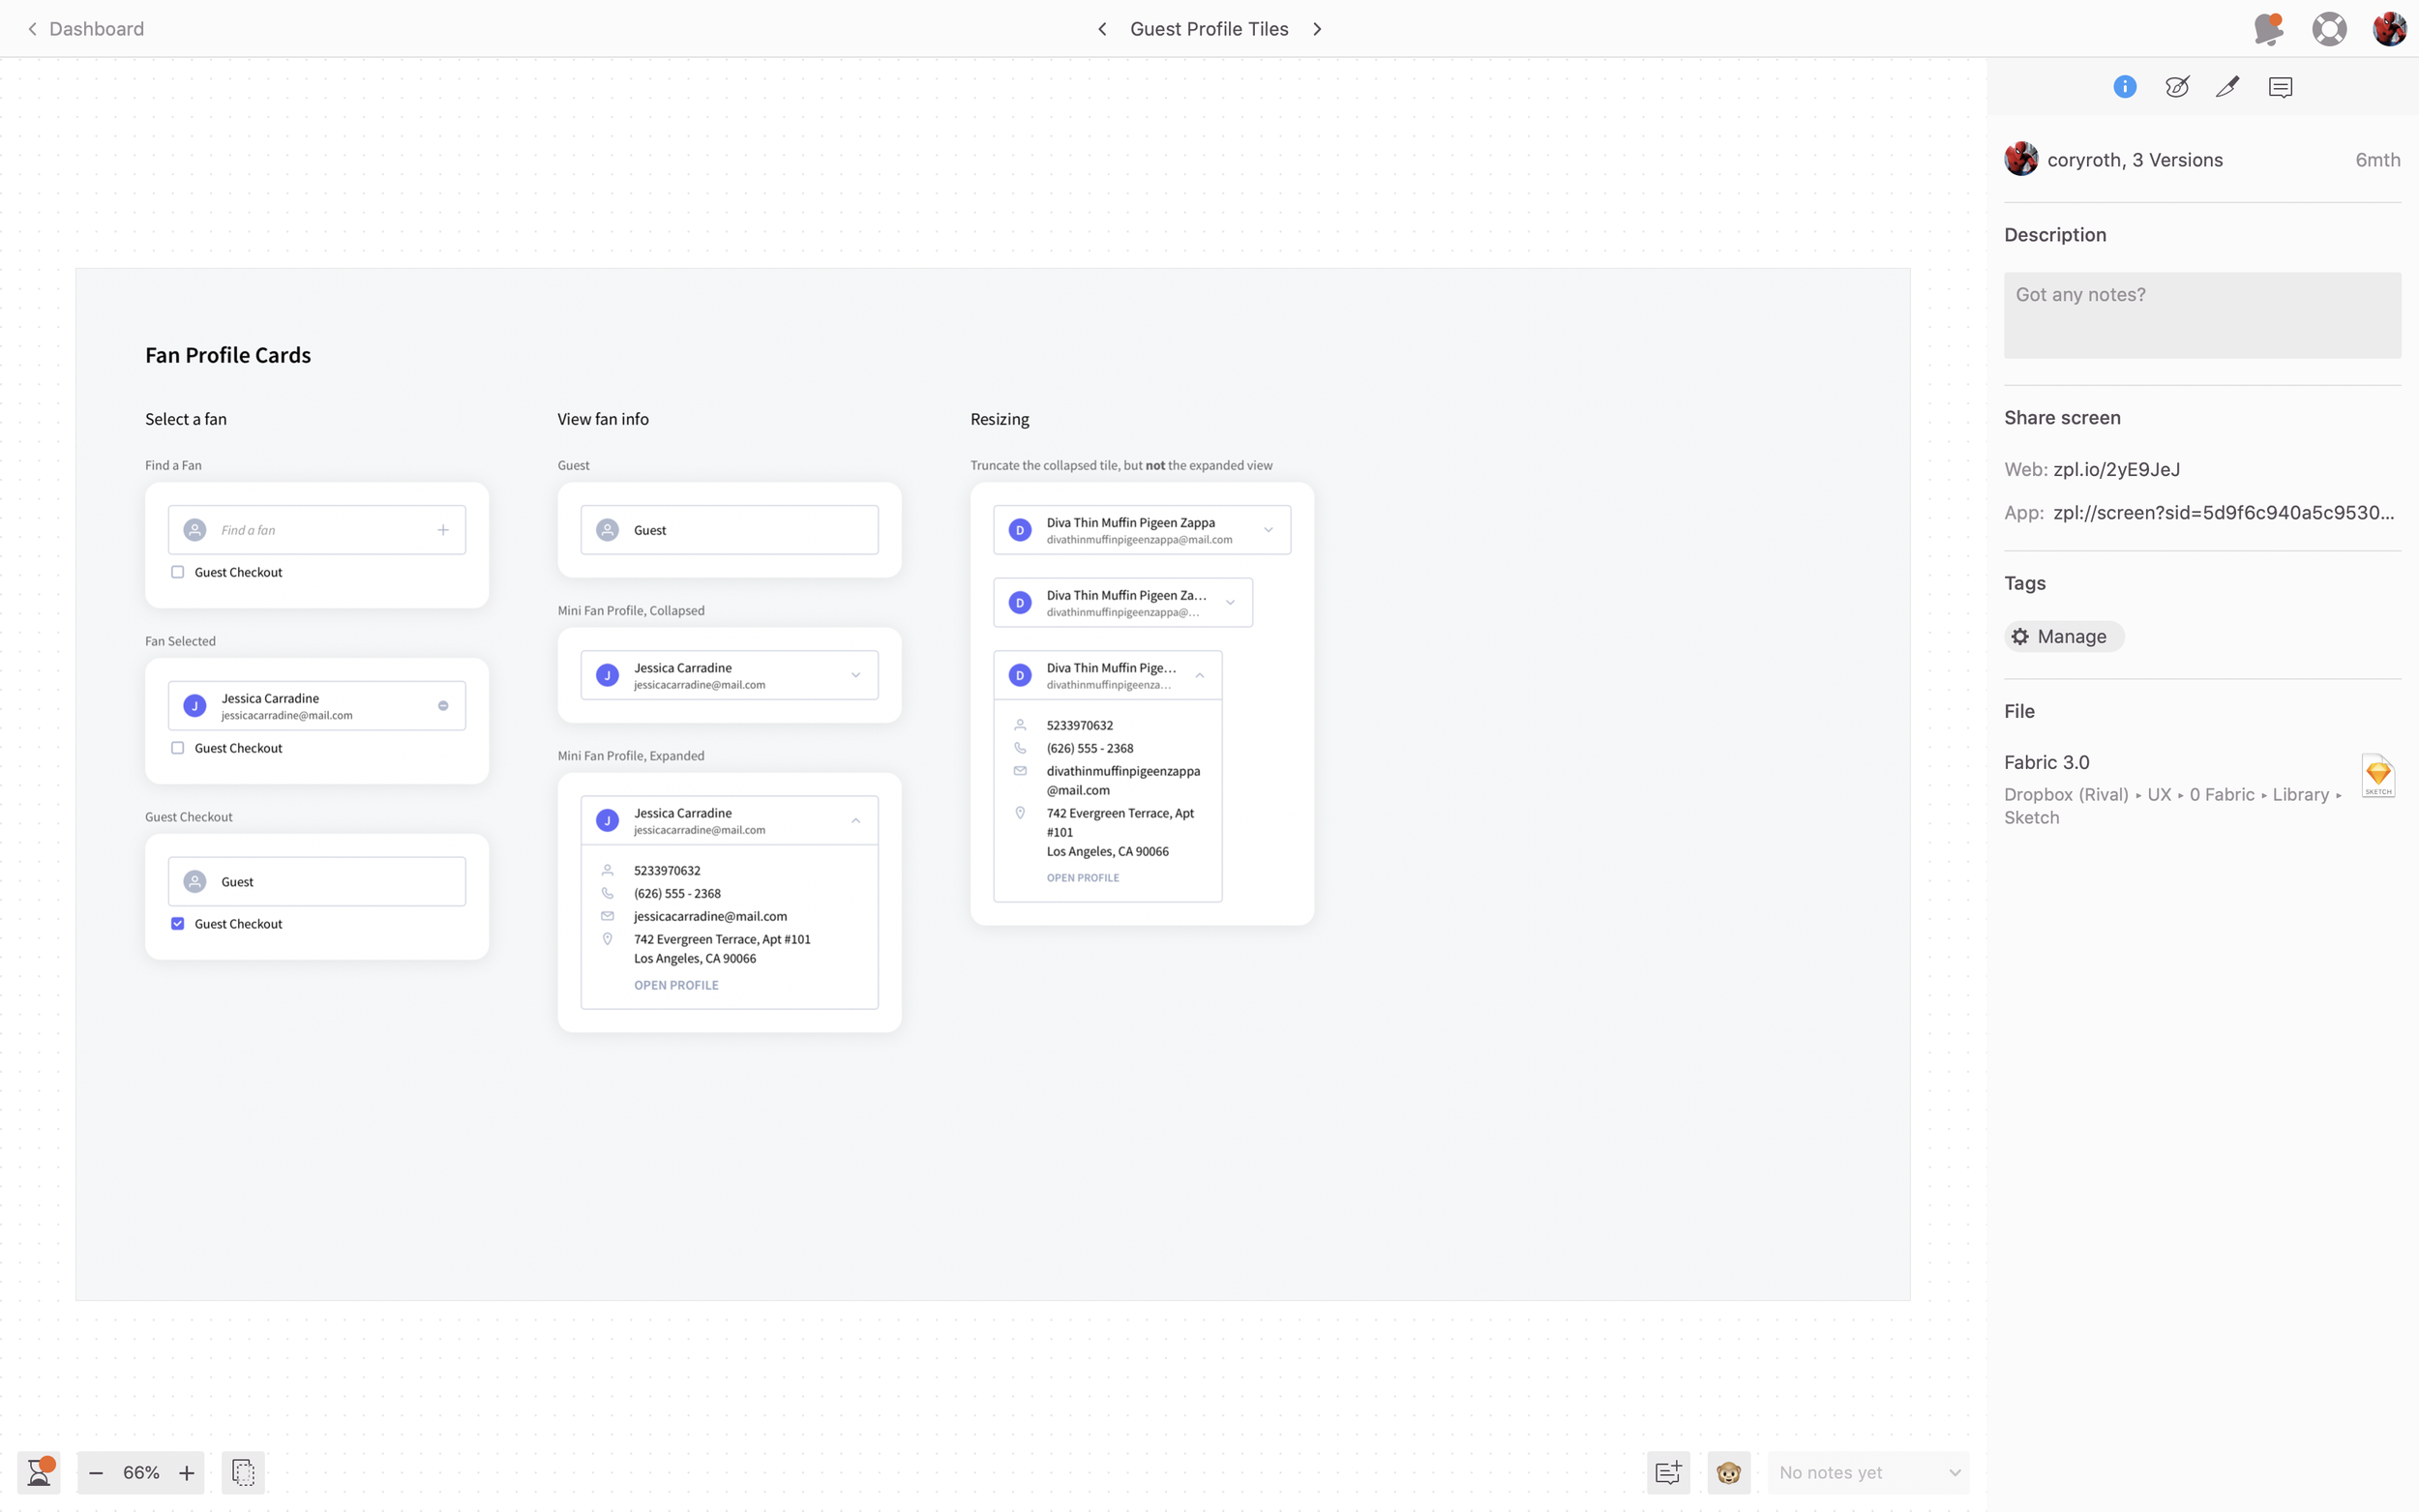Click the Manage tags button

pos(2064,637)
